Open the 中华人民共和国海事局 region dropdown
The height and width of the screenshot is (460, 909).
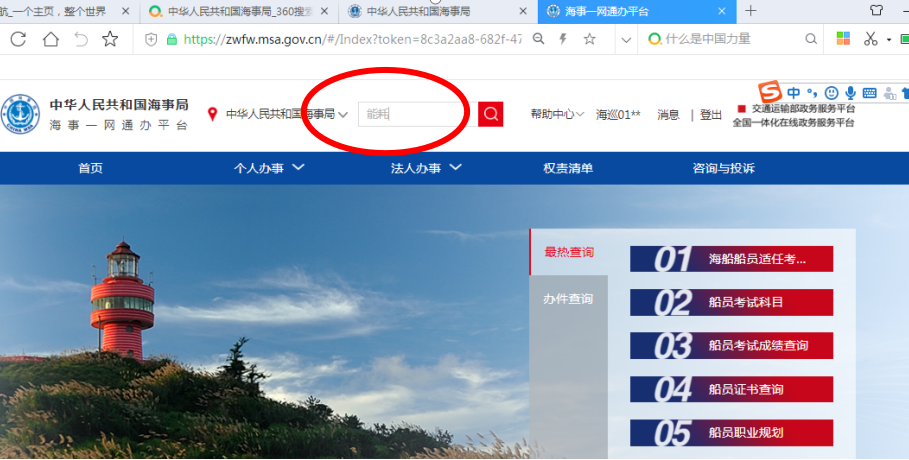point(286,114)
